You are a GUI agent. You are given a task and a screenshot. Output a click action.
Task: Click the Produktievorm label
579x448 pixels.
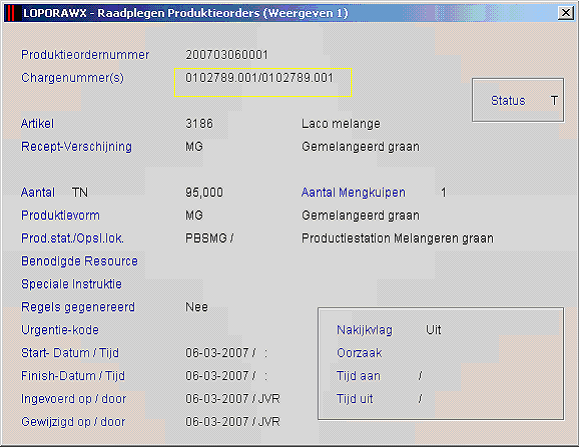[60, 215]
